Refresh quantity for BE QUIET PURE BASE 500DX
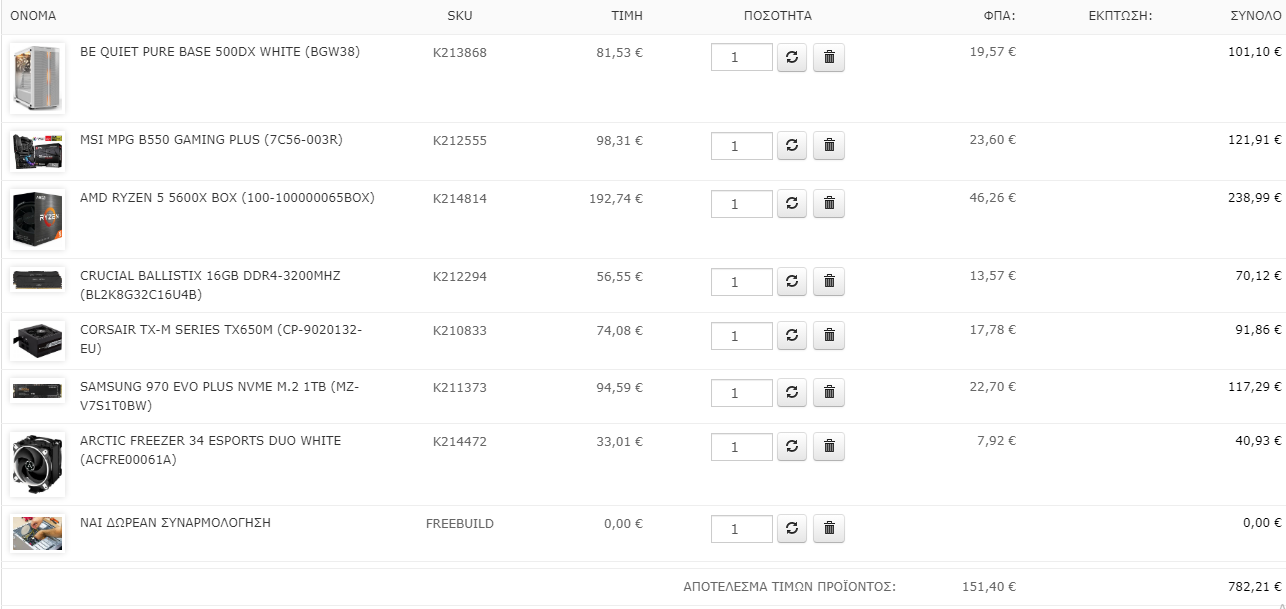The image size is (1286, 609). click(792, 58)
